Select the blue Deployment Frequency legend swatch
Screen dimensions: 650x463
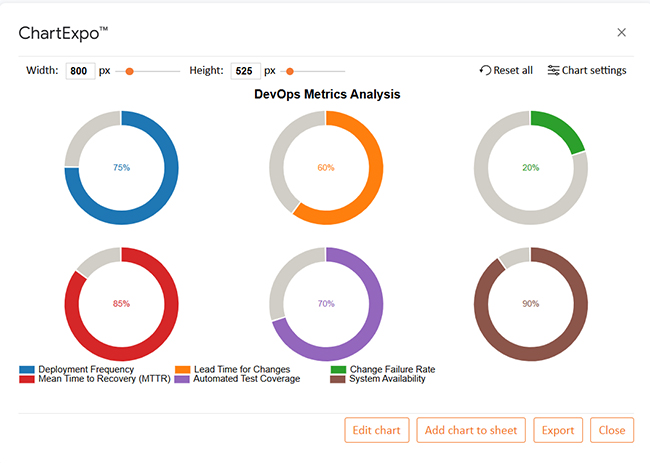coord(26,369)
